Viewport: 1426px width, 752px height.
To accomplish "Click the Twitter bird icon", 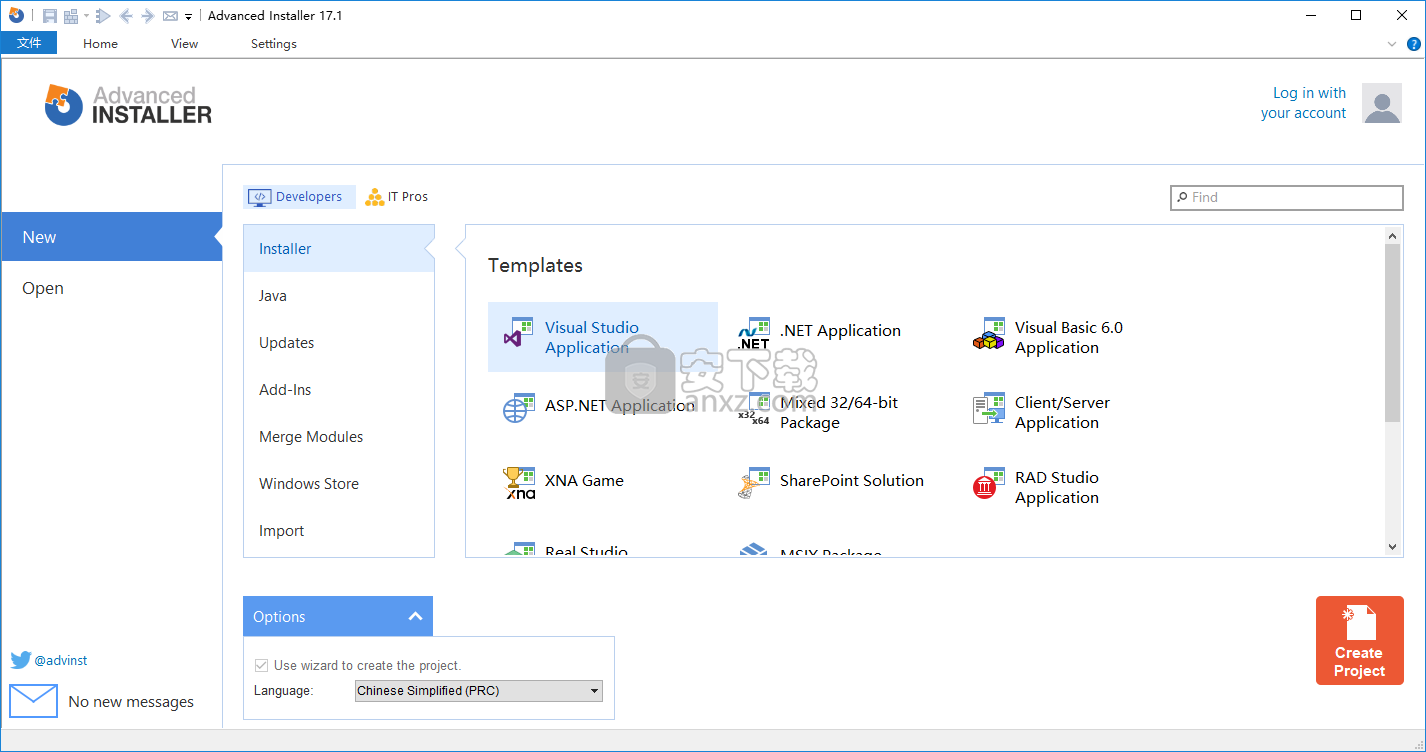I will (20, 660).
